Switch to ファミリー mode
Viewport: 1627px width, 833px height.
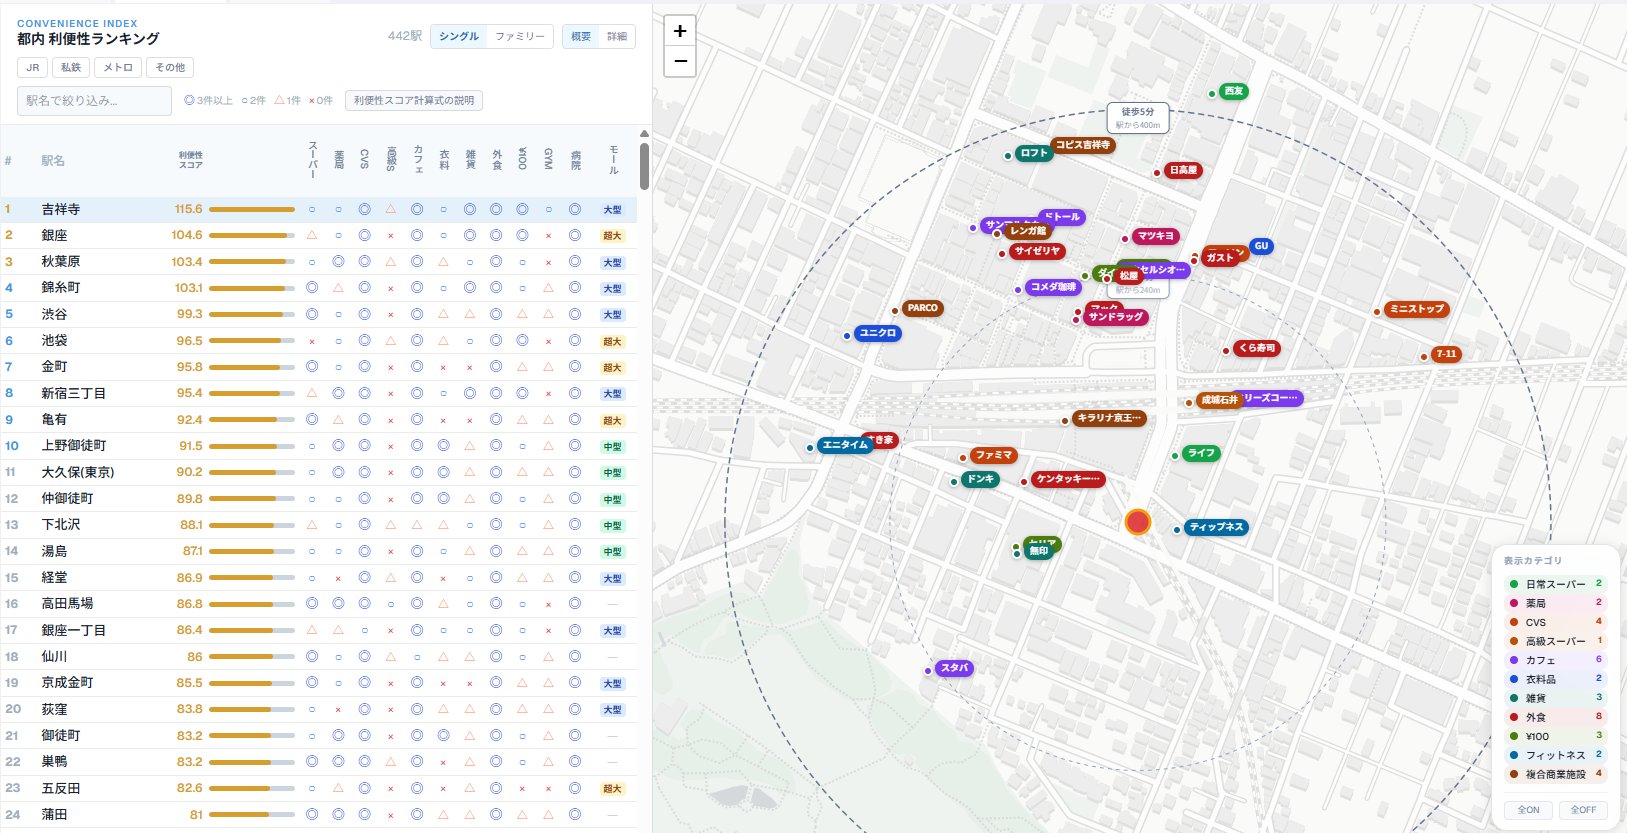pos(520,36)
